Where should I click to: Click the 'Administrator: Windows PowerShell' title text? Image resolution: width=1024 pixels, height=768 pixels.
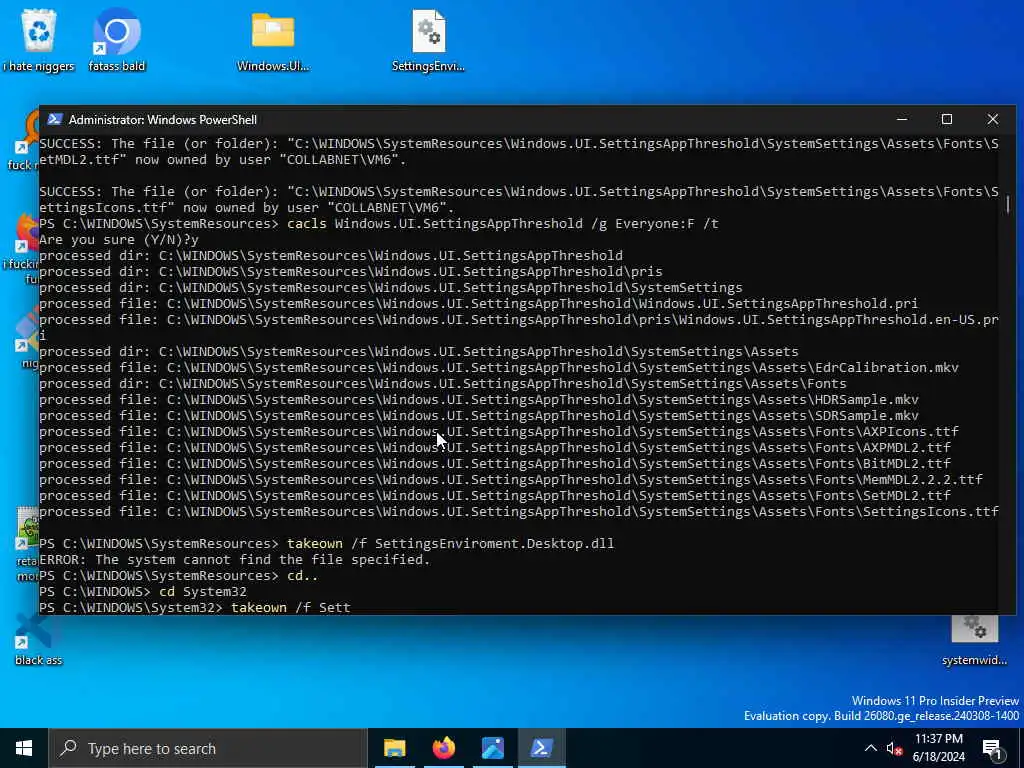(163, 120)
